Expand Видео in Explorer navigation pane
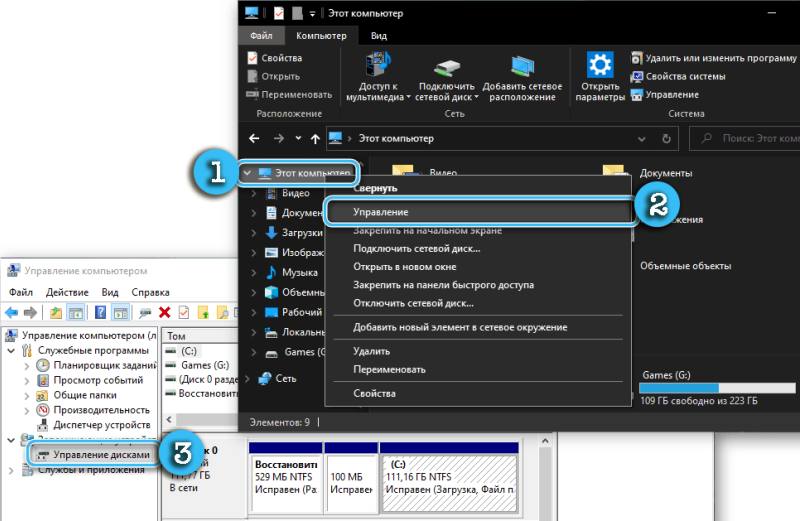Image resolution: width=800 pixels, height=521 pixels. (x=254, y=193)
